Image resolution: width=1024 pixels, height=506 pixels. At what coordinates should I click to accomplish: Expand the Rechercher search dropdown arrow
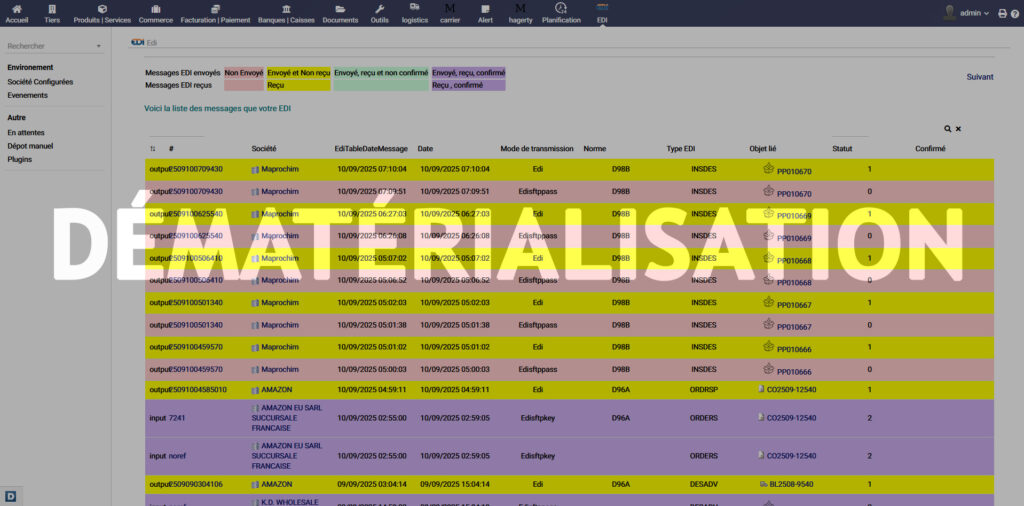coord(98,46)
